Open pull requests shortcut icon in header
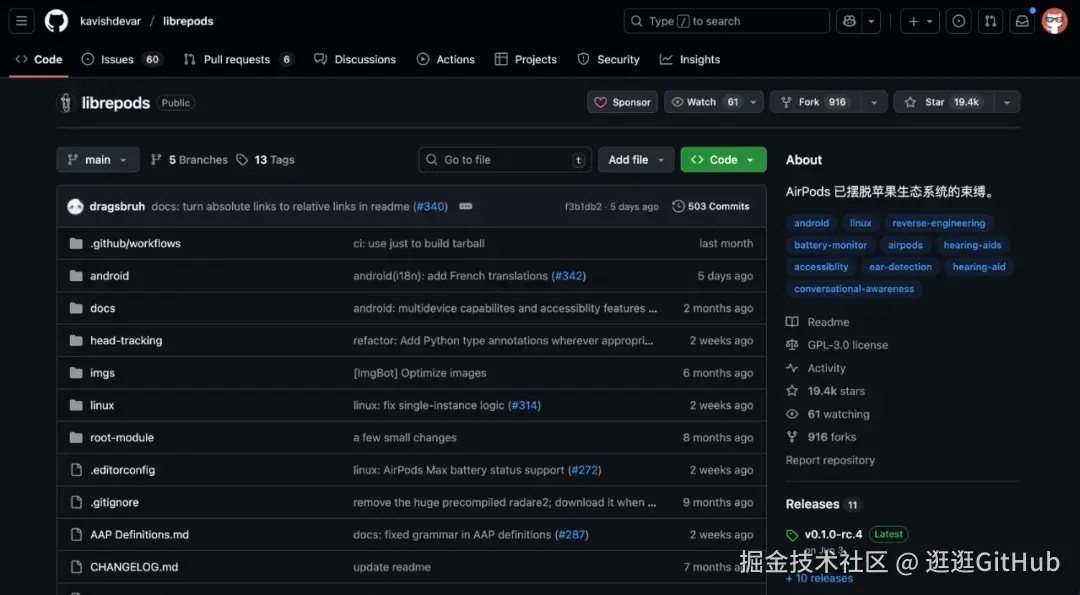 pos(990,21)
